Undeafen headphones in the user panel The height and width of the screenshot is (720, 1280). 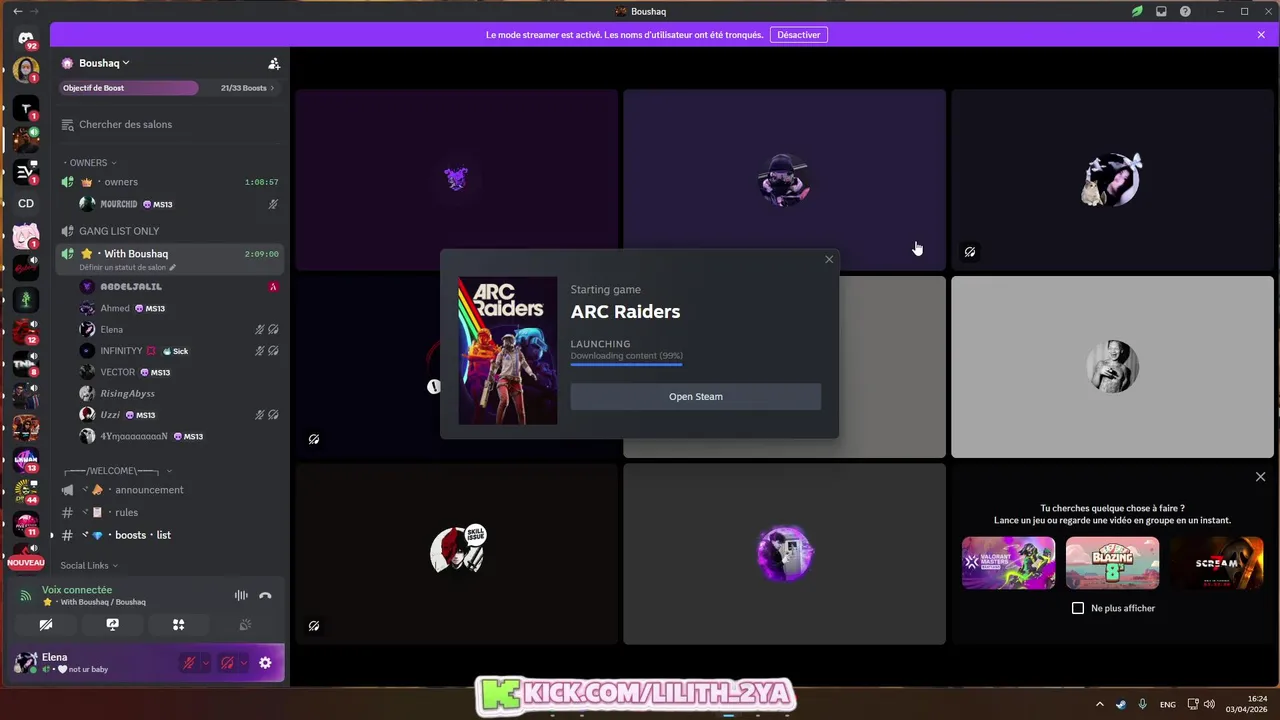coord(227,662)
